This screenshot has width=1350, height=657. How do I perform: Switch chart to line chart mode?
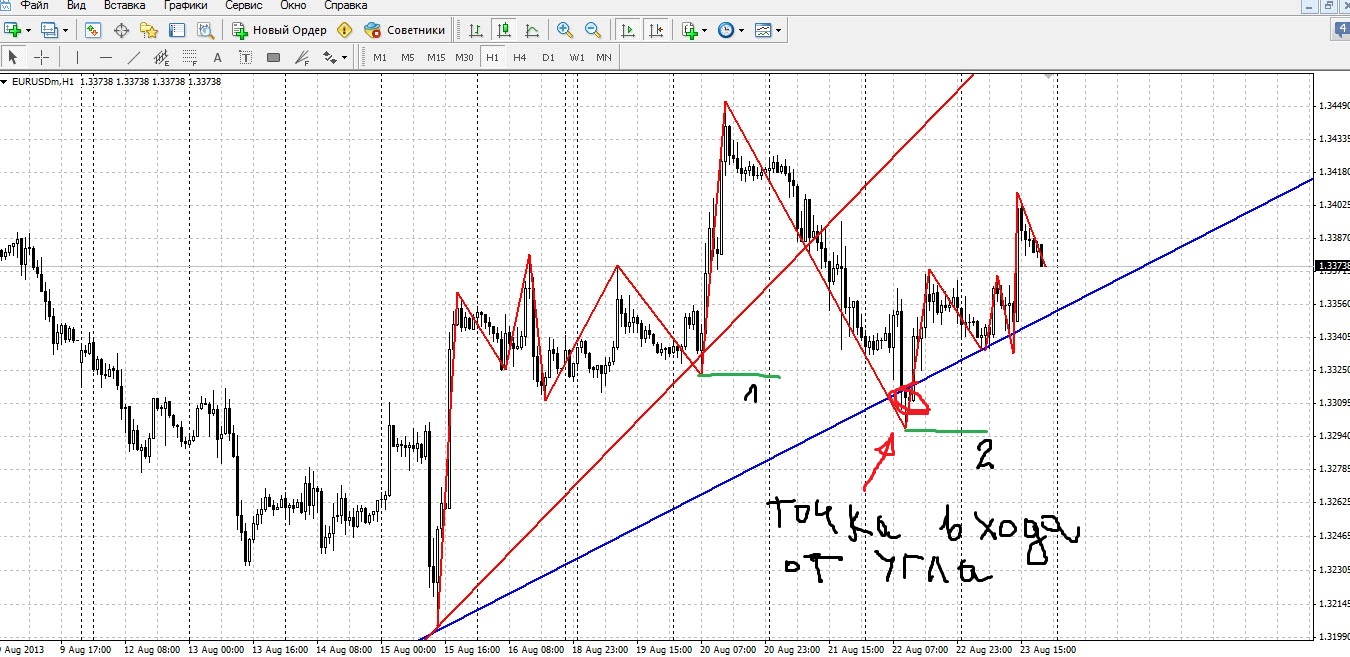(x=531, y=30)
